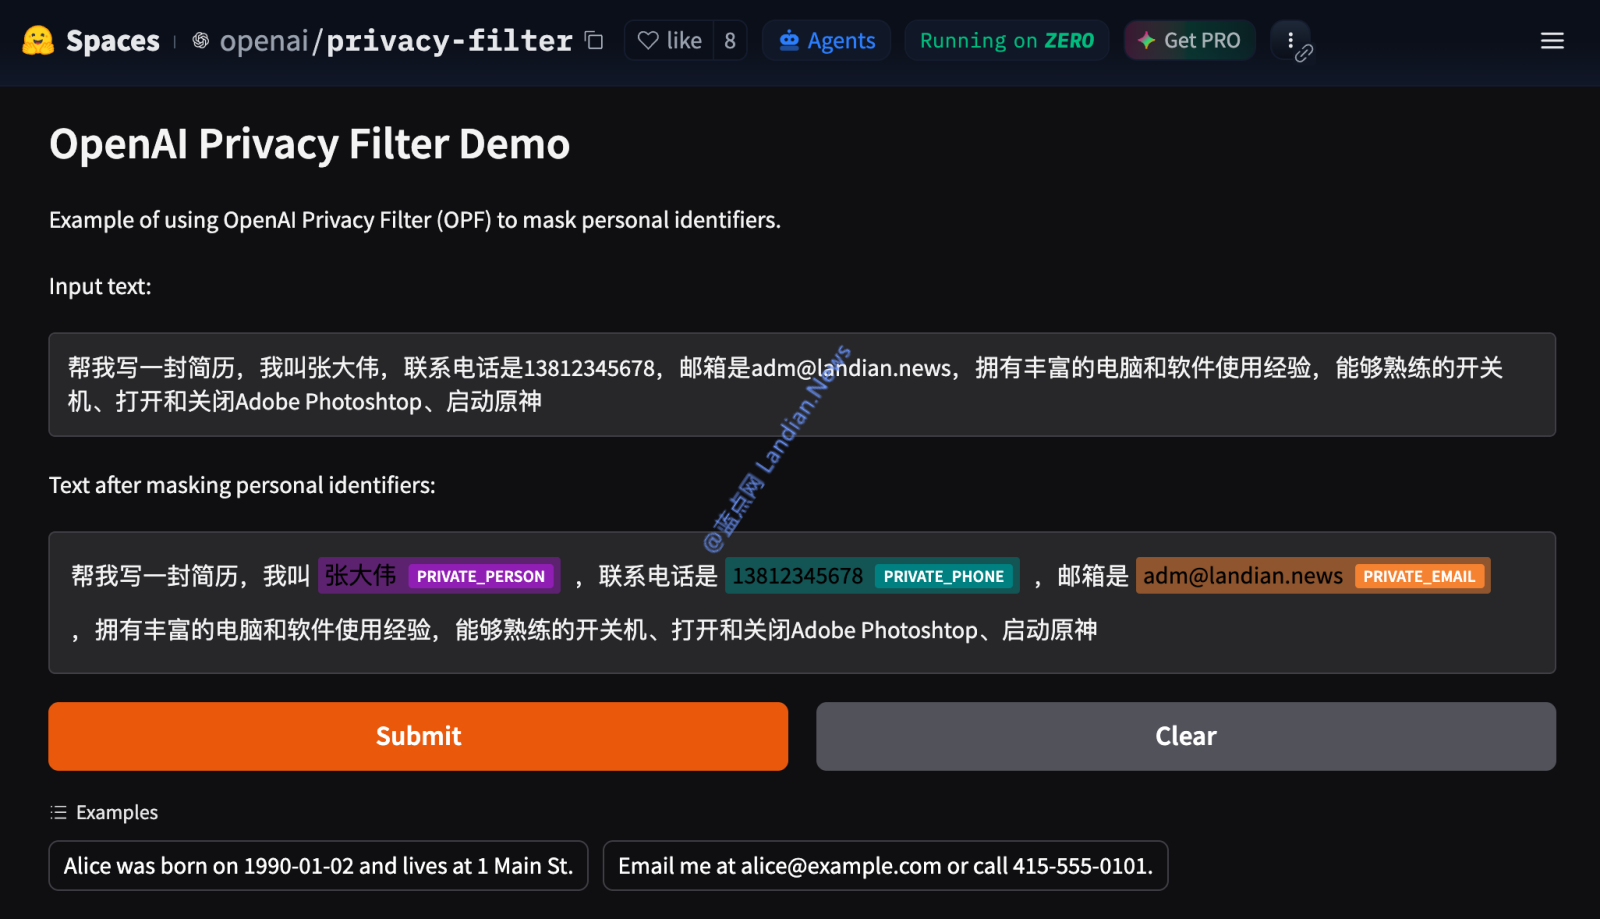Click the Get PRO sparkle button
The width and height of the screenshot is (1600, 919).
[x=1189, y=40]
